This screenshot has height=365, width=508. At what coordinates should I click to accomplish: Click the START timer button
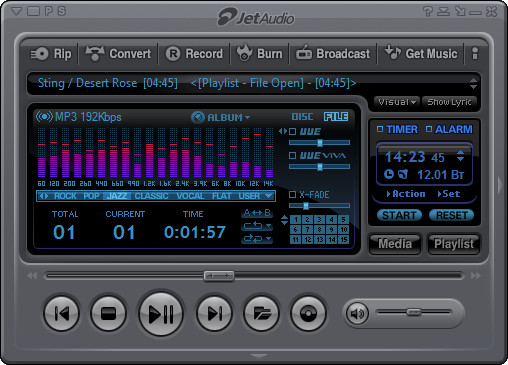click(399, 215)
